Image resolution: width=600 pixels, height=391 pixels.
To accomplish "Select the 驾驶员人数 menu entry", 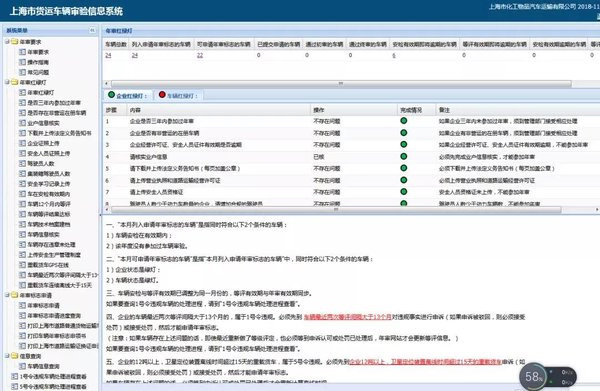I will point(41,163).
